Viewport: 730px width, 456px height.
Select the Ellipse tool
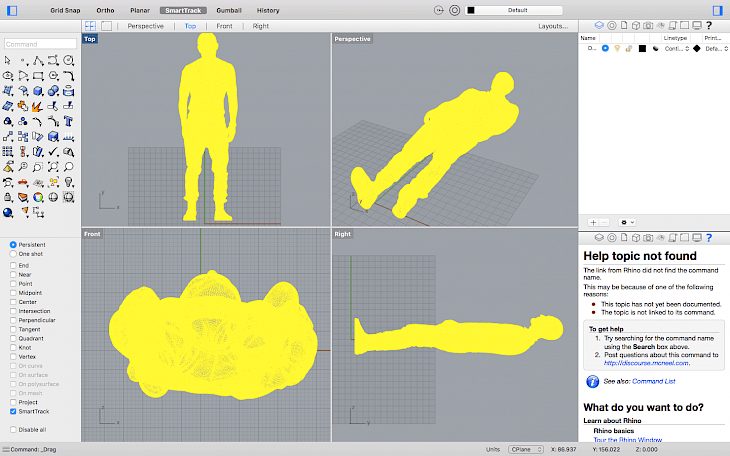pos(7,75)
